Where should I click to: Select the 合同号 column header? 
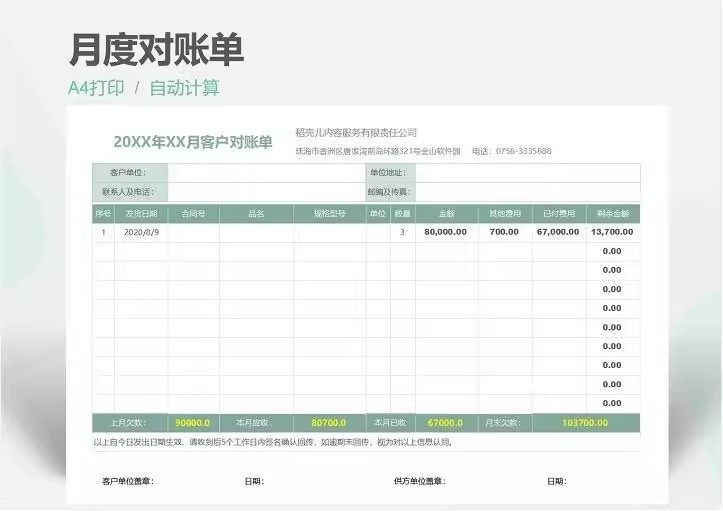pos(194,214)
